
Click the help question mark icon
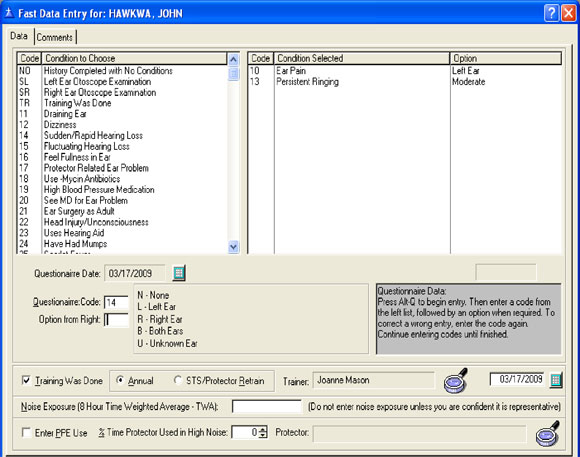point(551,13)
